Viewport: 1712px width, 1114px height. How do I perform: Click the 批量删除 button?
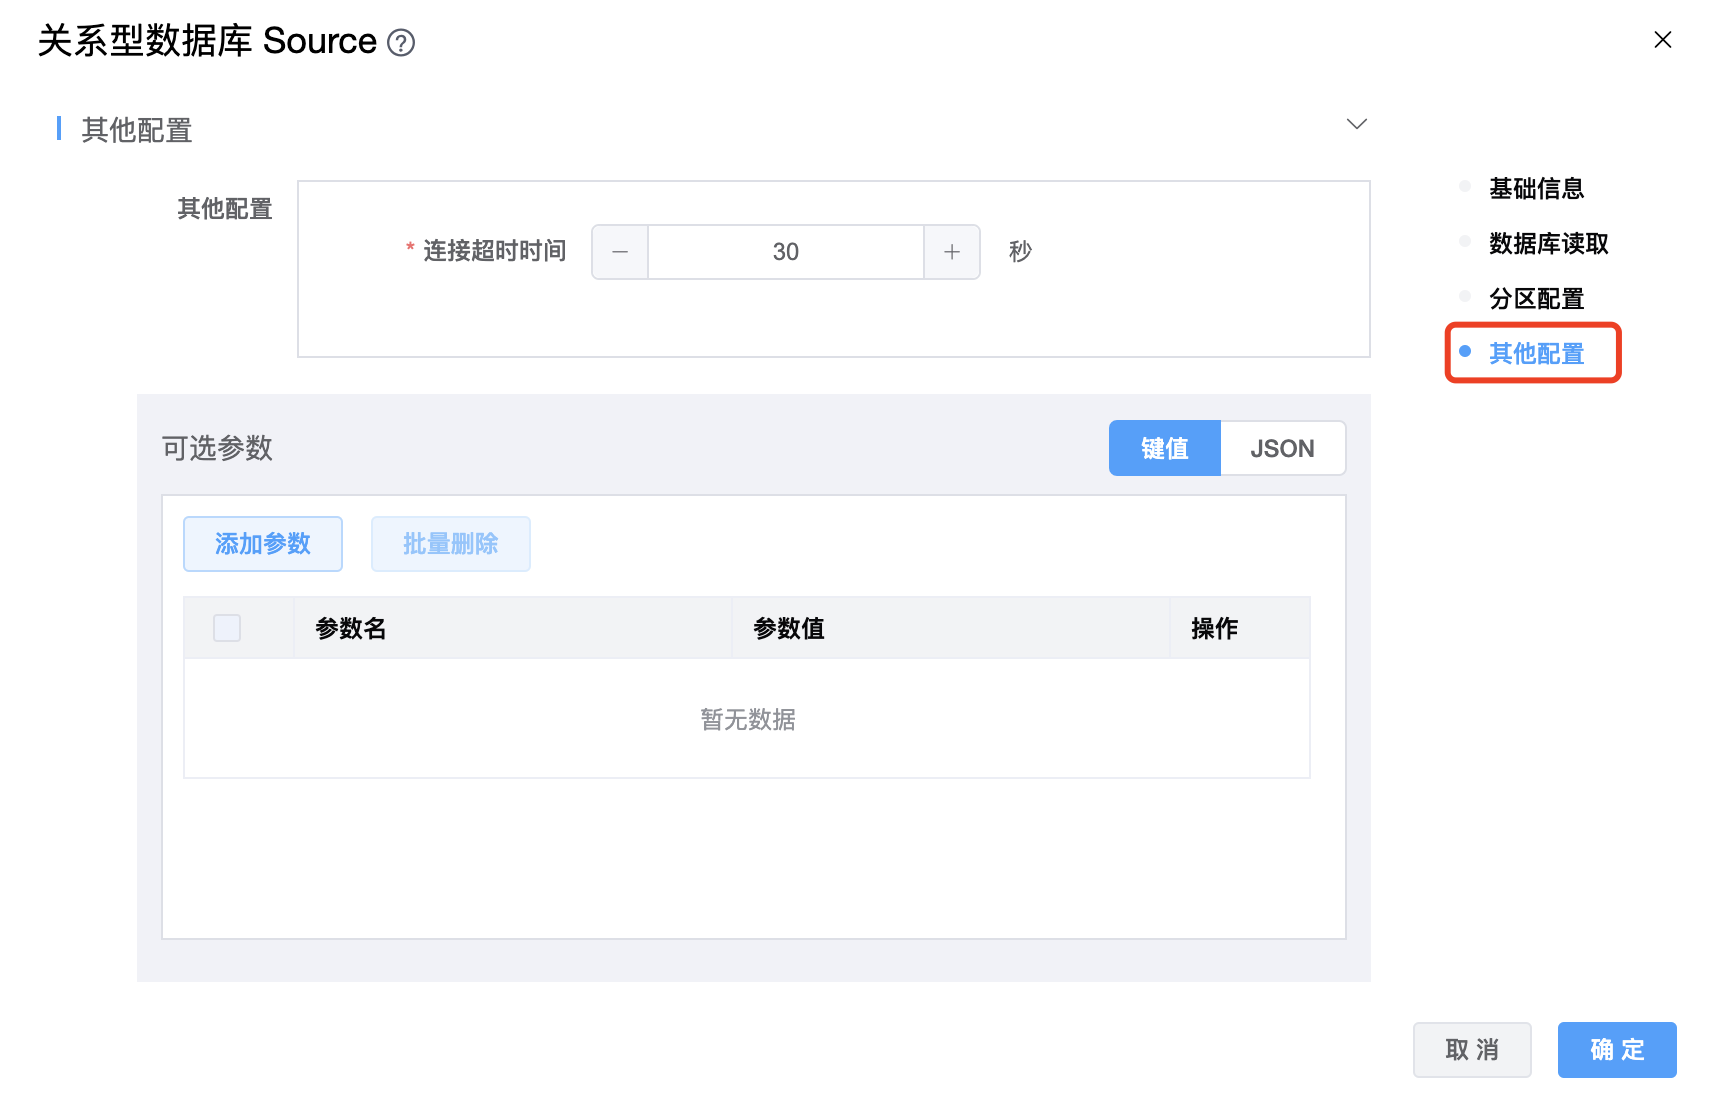point(450,544)
